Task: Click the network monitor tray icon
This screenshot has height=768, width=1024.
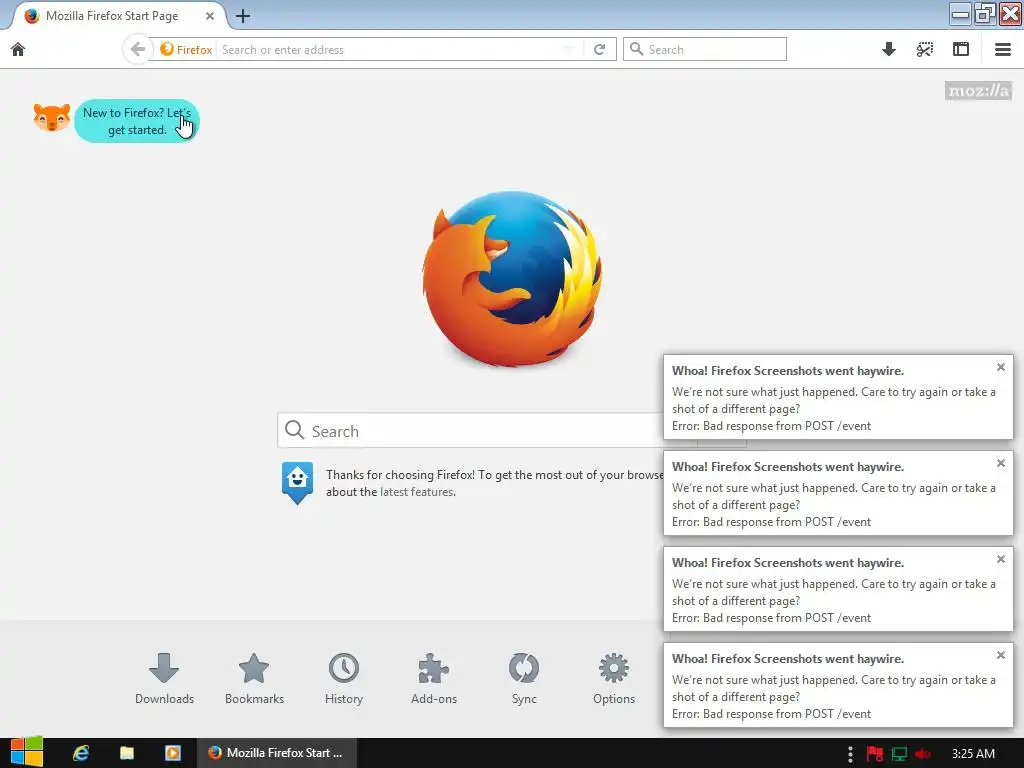Action: [899, 754]
